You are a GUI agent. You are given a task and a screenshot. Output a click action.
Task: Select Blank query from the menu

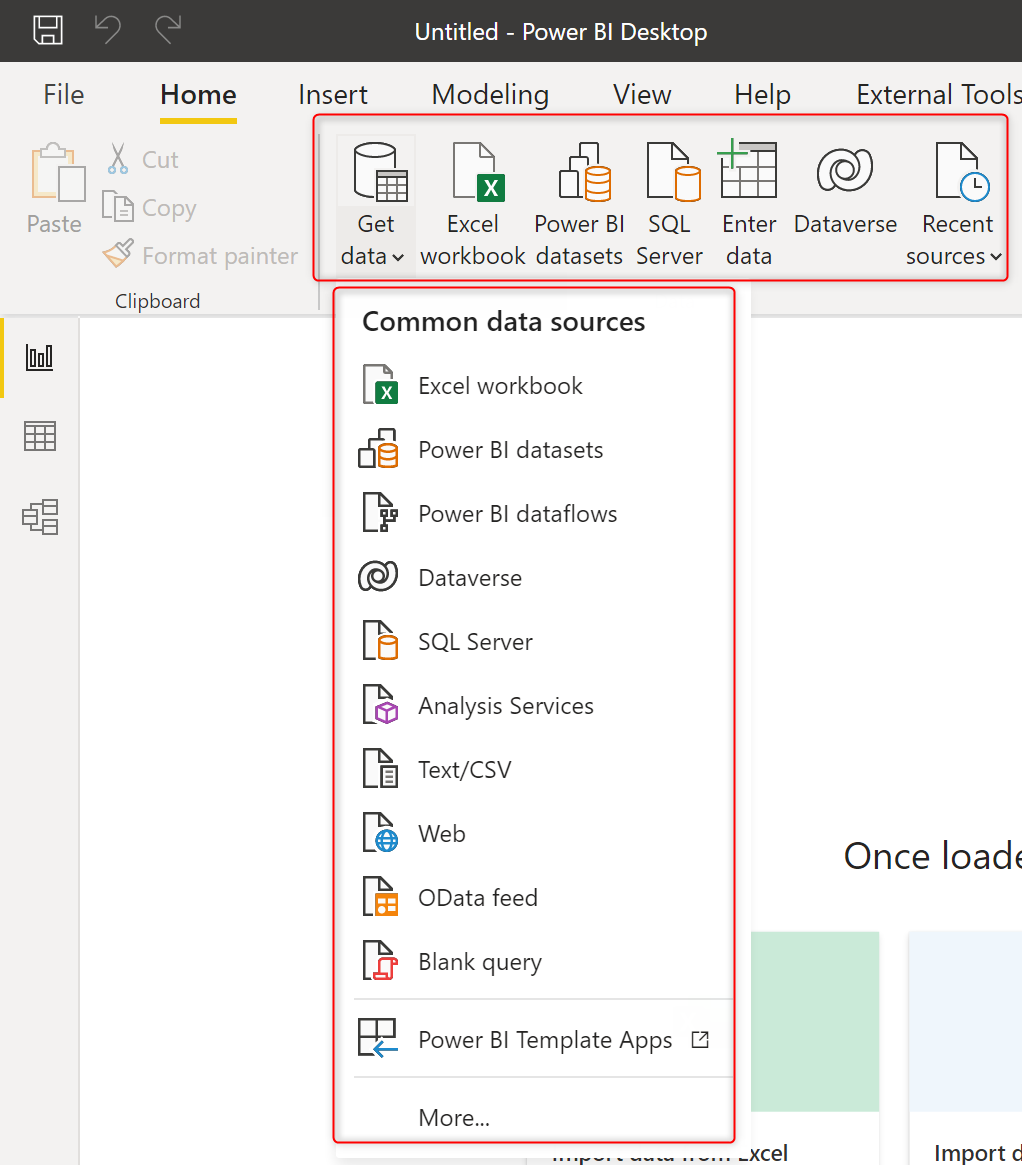coord(480,962)
